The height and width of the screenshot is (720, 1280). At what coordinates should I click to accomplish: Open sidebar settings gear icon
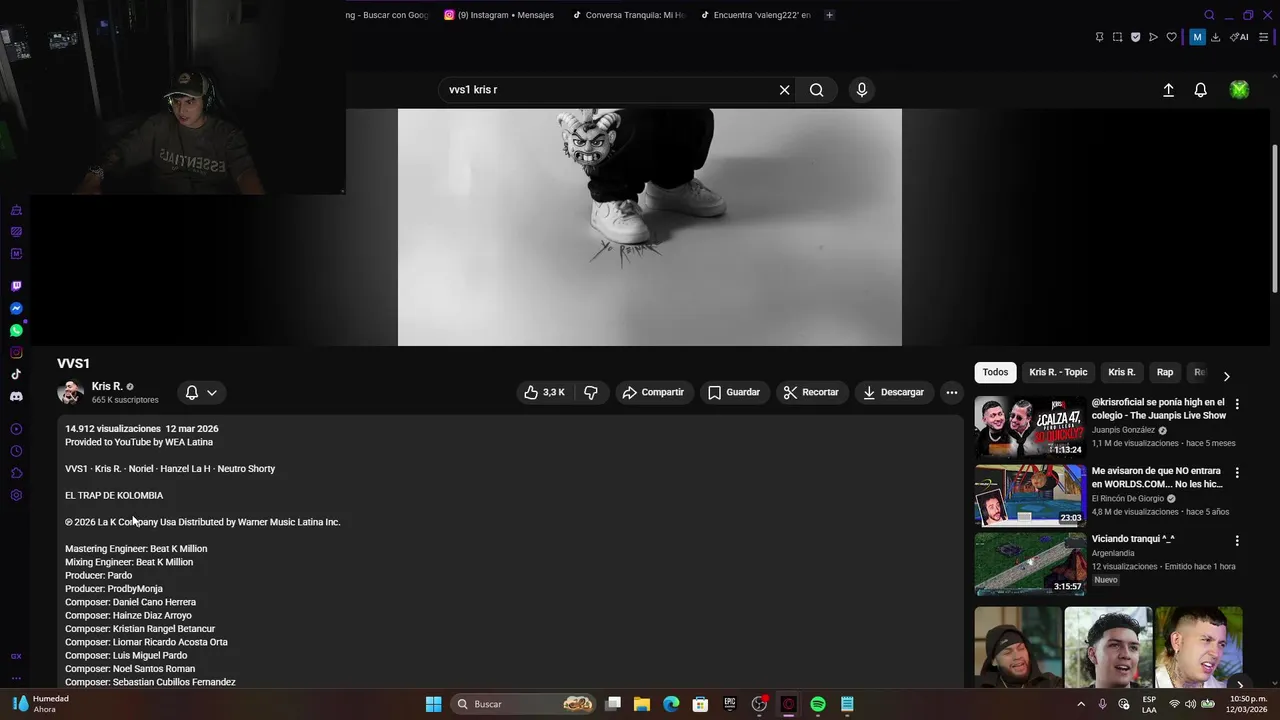[x=16, y=495]
